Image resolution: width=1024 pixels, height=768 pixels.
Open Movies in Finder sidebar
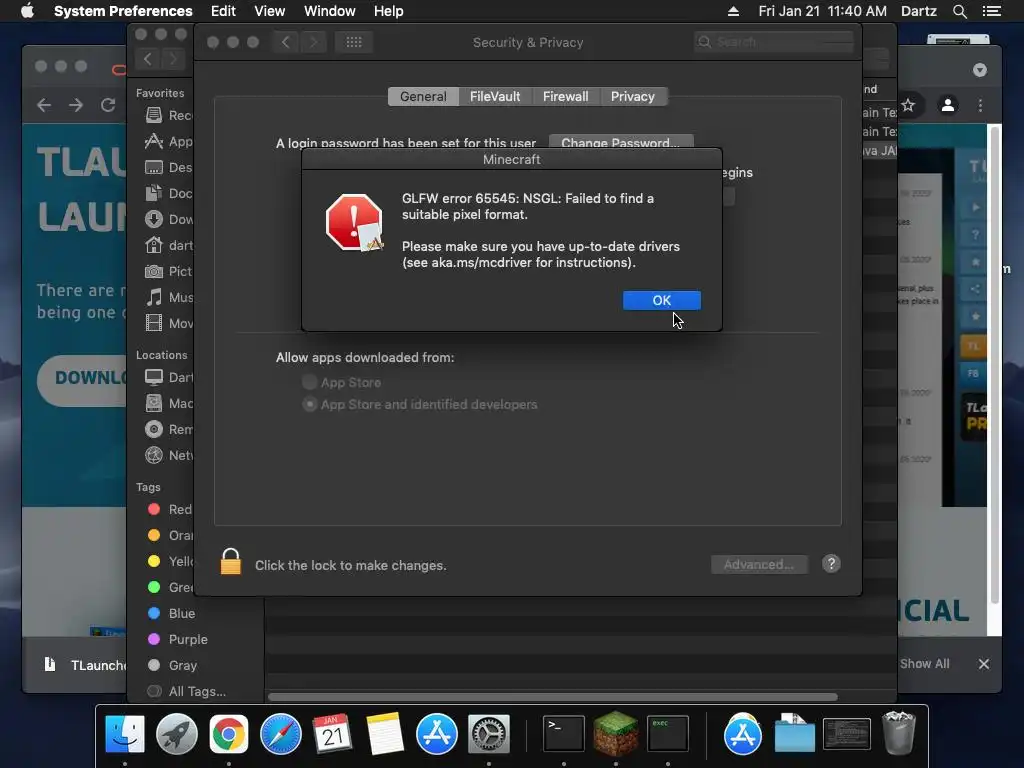170,323
